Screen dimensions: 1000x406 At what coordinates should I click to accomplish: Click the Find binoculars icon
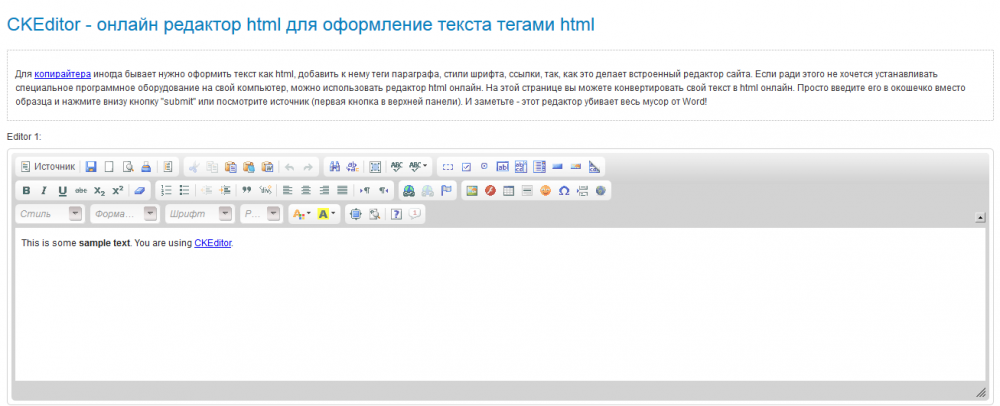[335, 166]
